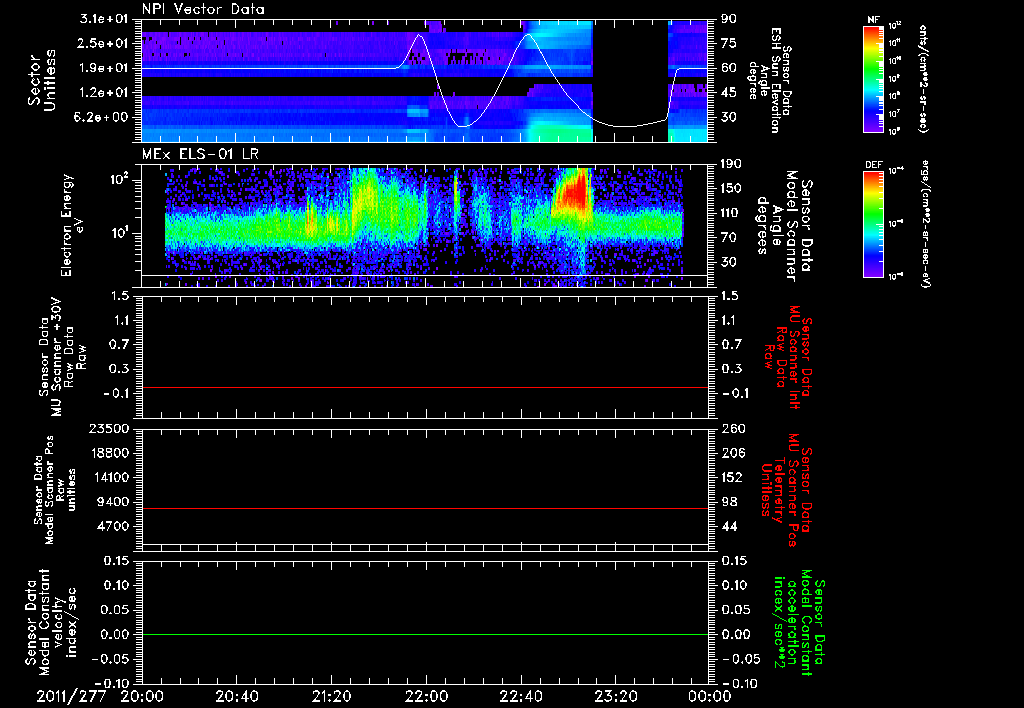The width and height of the screenshot is (1024, 708).
Task: Click the "NPI Vector Data" panel title
Action: [x=203, y=9]
